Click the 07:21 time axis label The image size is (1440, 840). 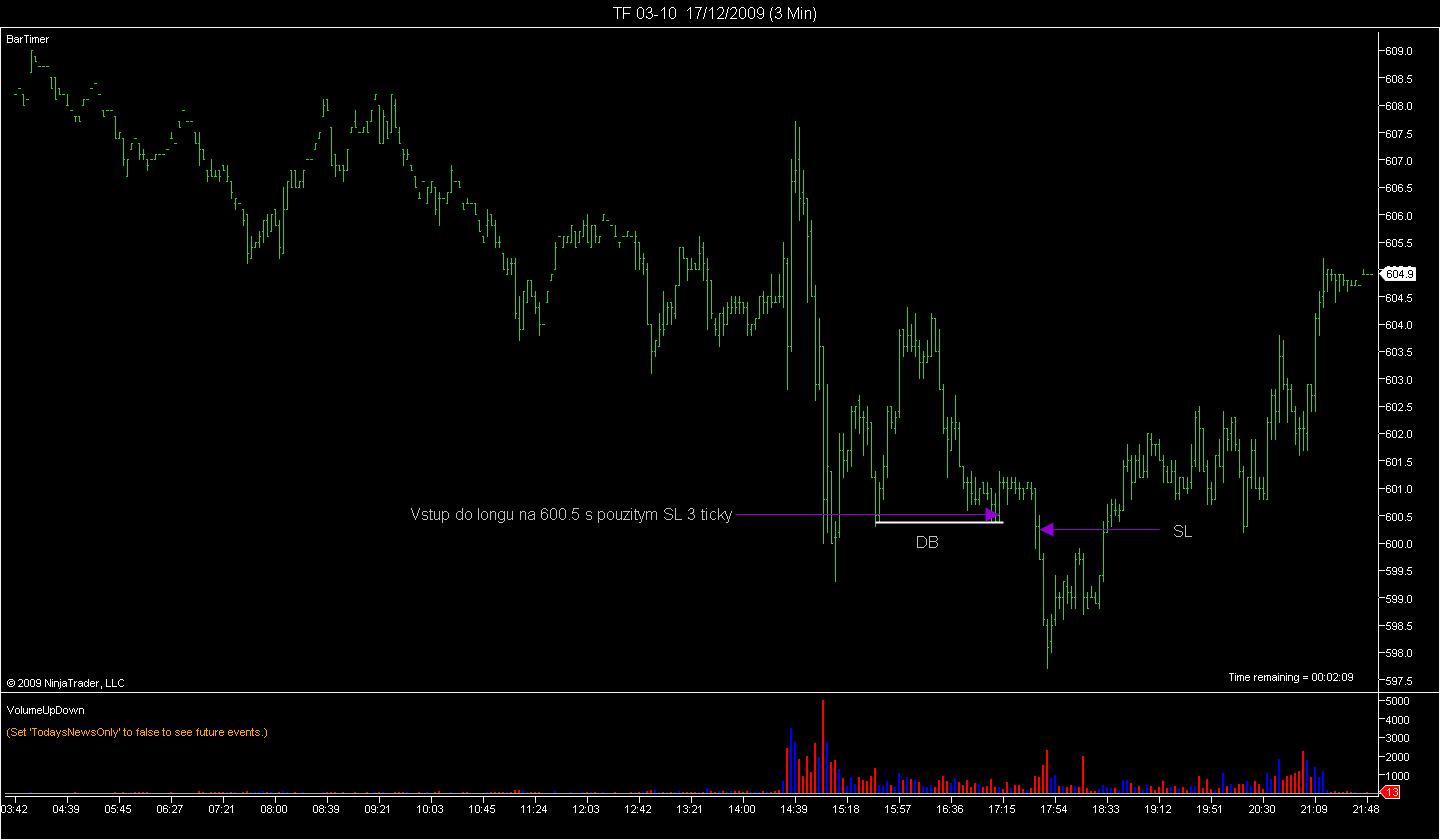click(222, 809)
